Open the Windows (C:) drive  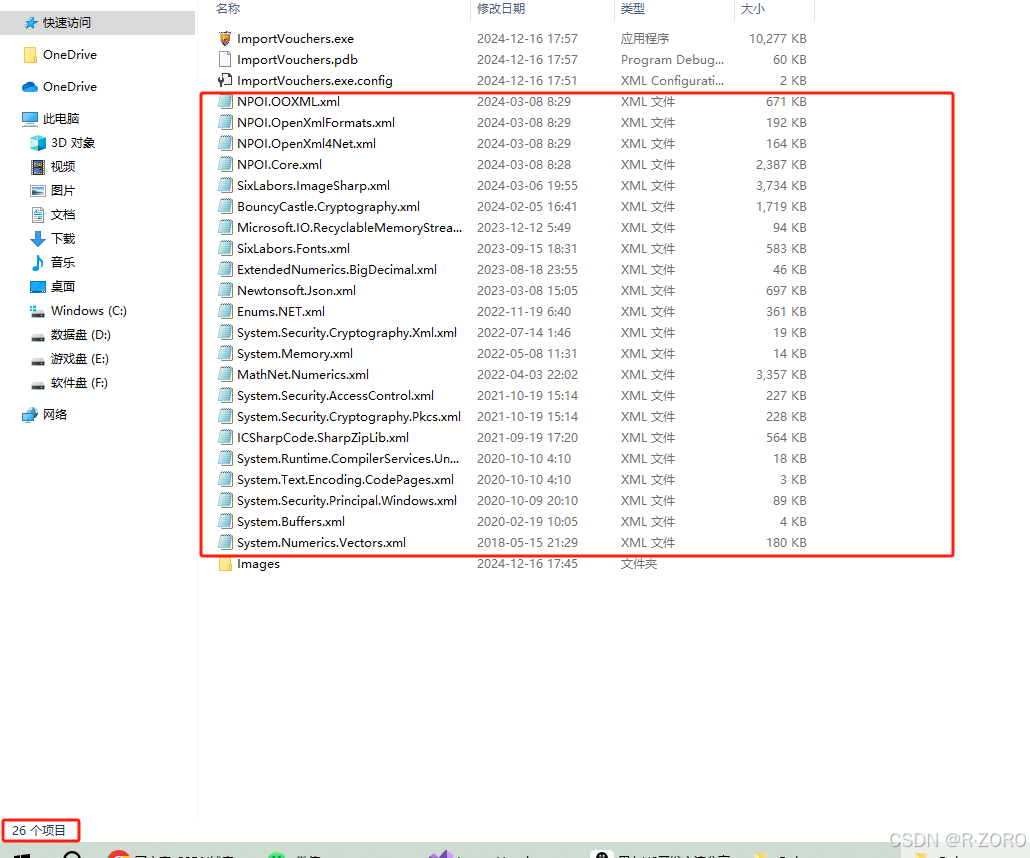85,310
